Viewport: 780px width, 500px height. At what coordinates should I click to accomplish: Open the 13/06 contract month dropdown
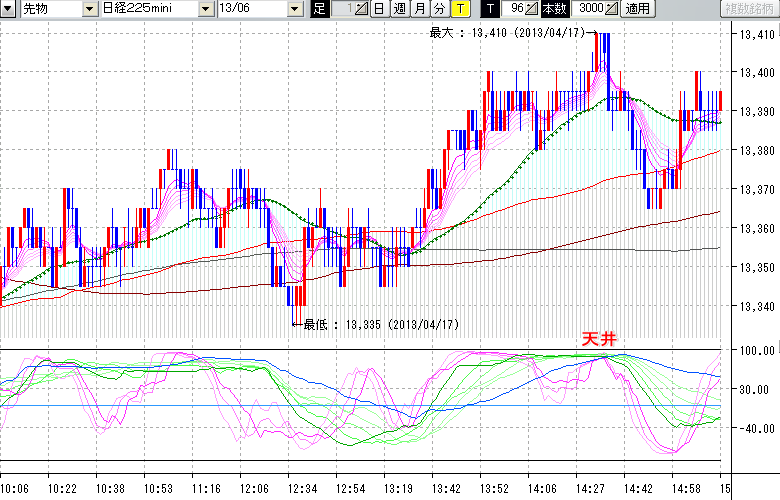295,9
